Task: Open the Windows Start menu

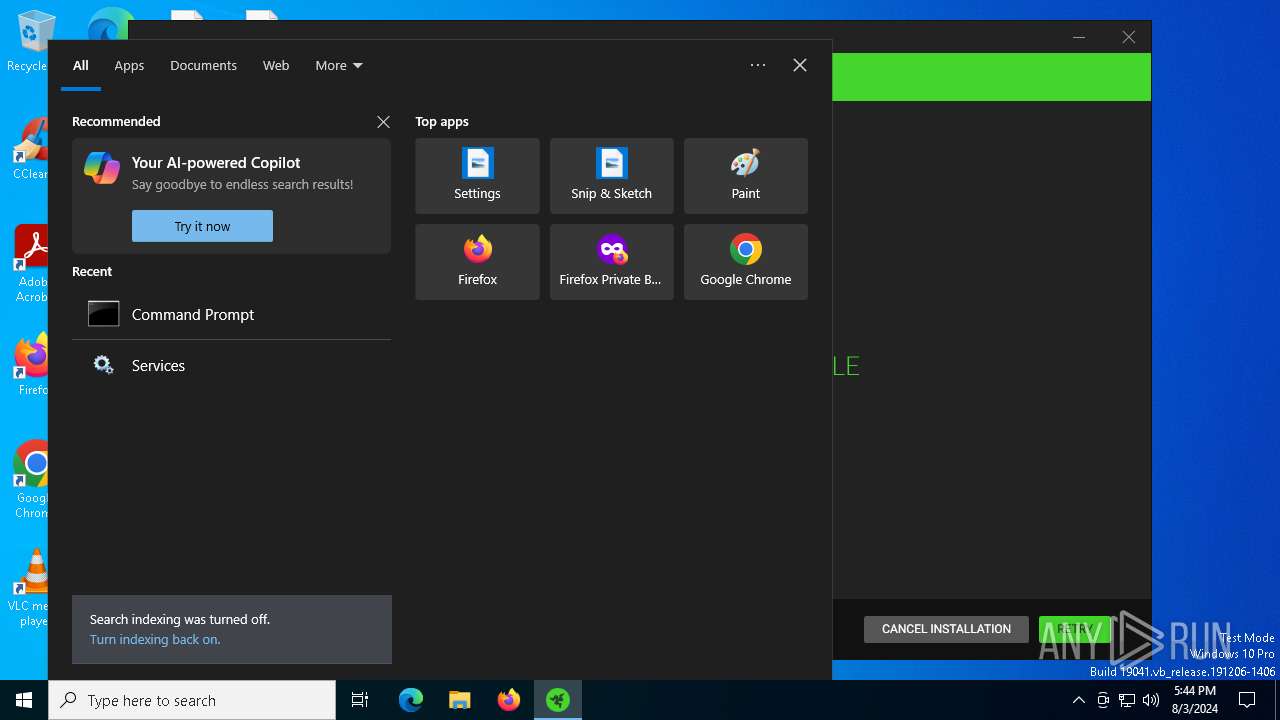Action: click(x=24, y=700)
